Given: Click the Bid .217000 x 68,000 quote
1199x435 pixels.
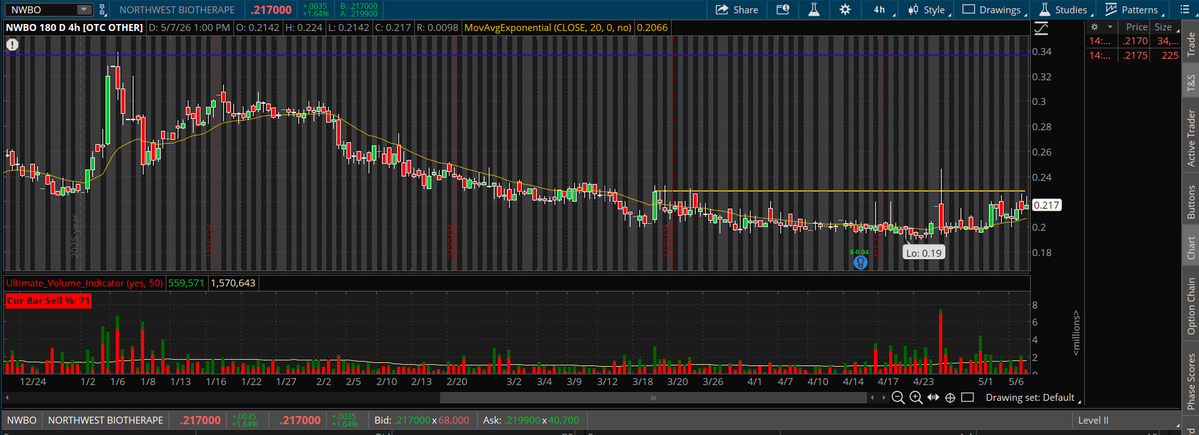Looking at the screenshot, I should point(421,420).
